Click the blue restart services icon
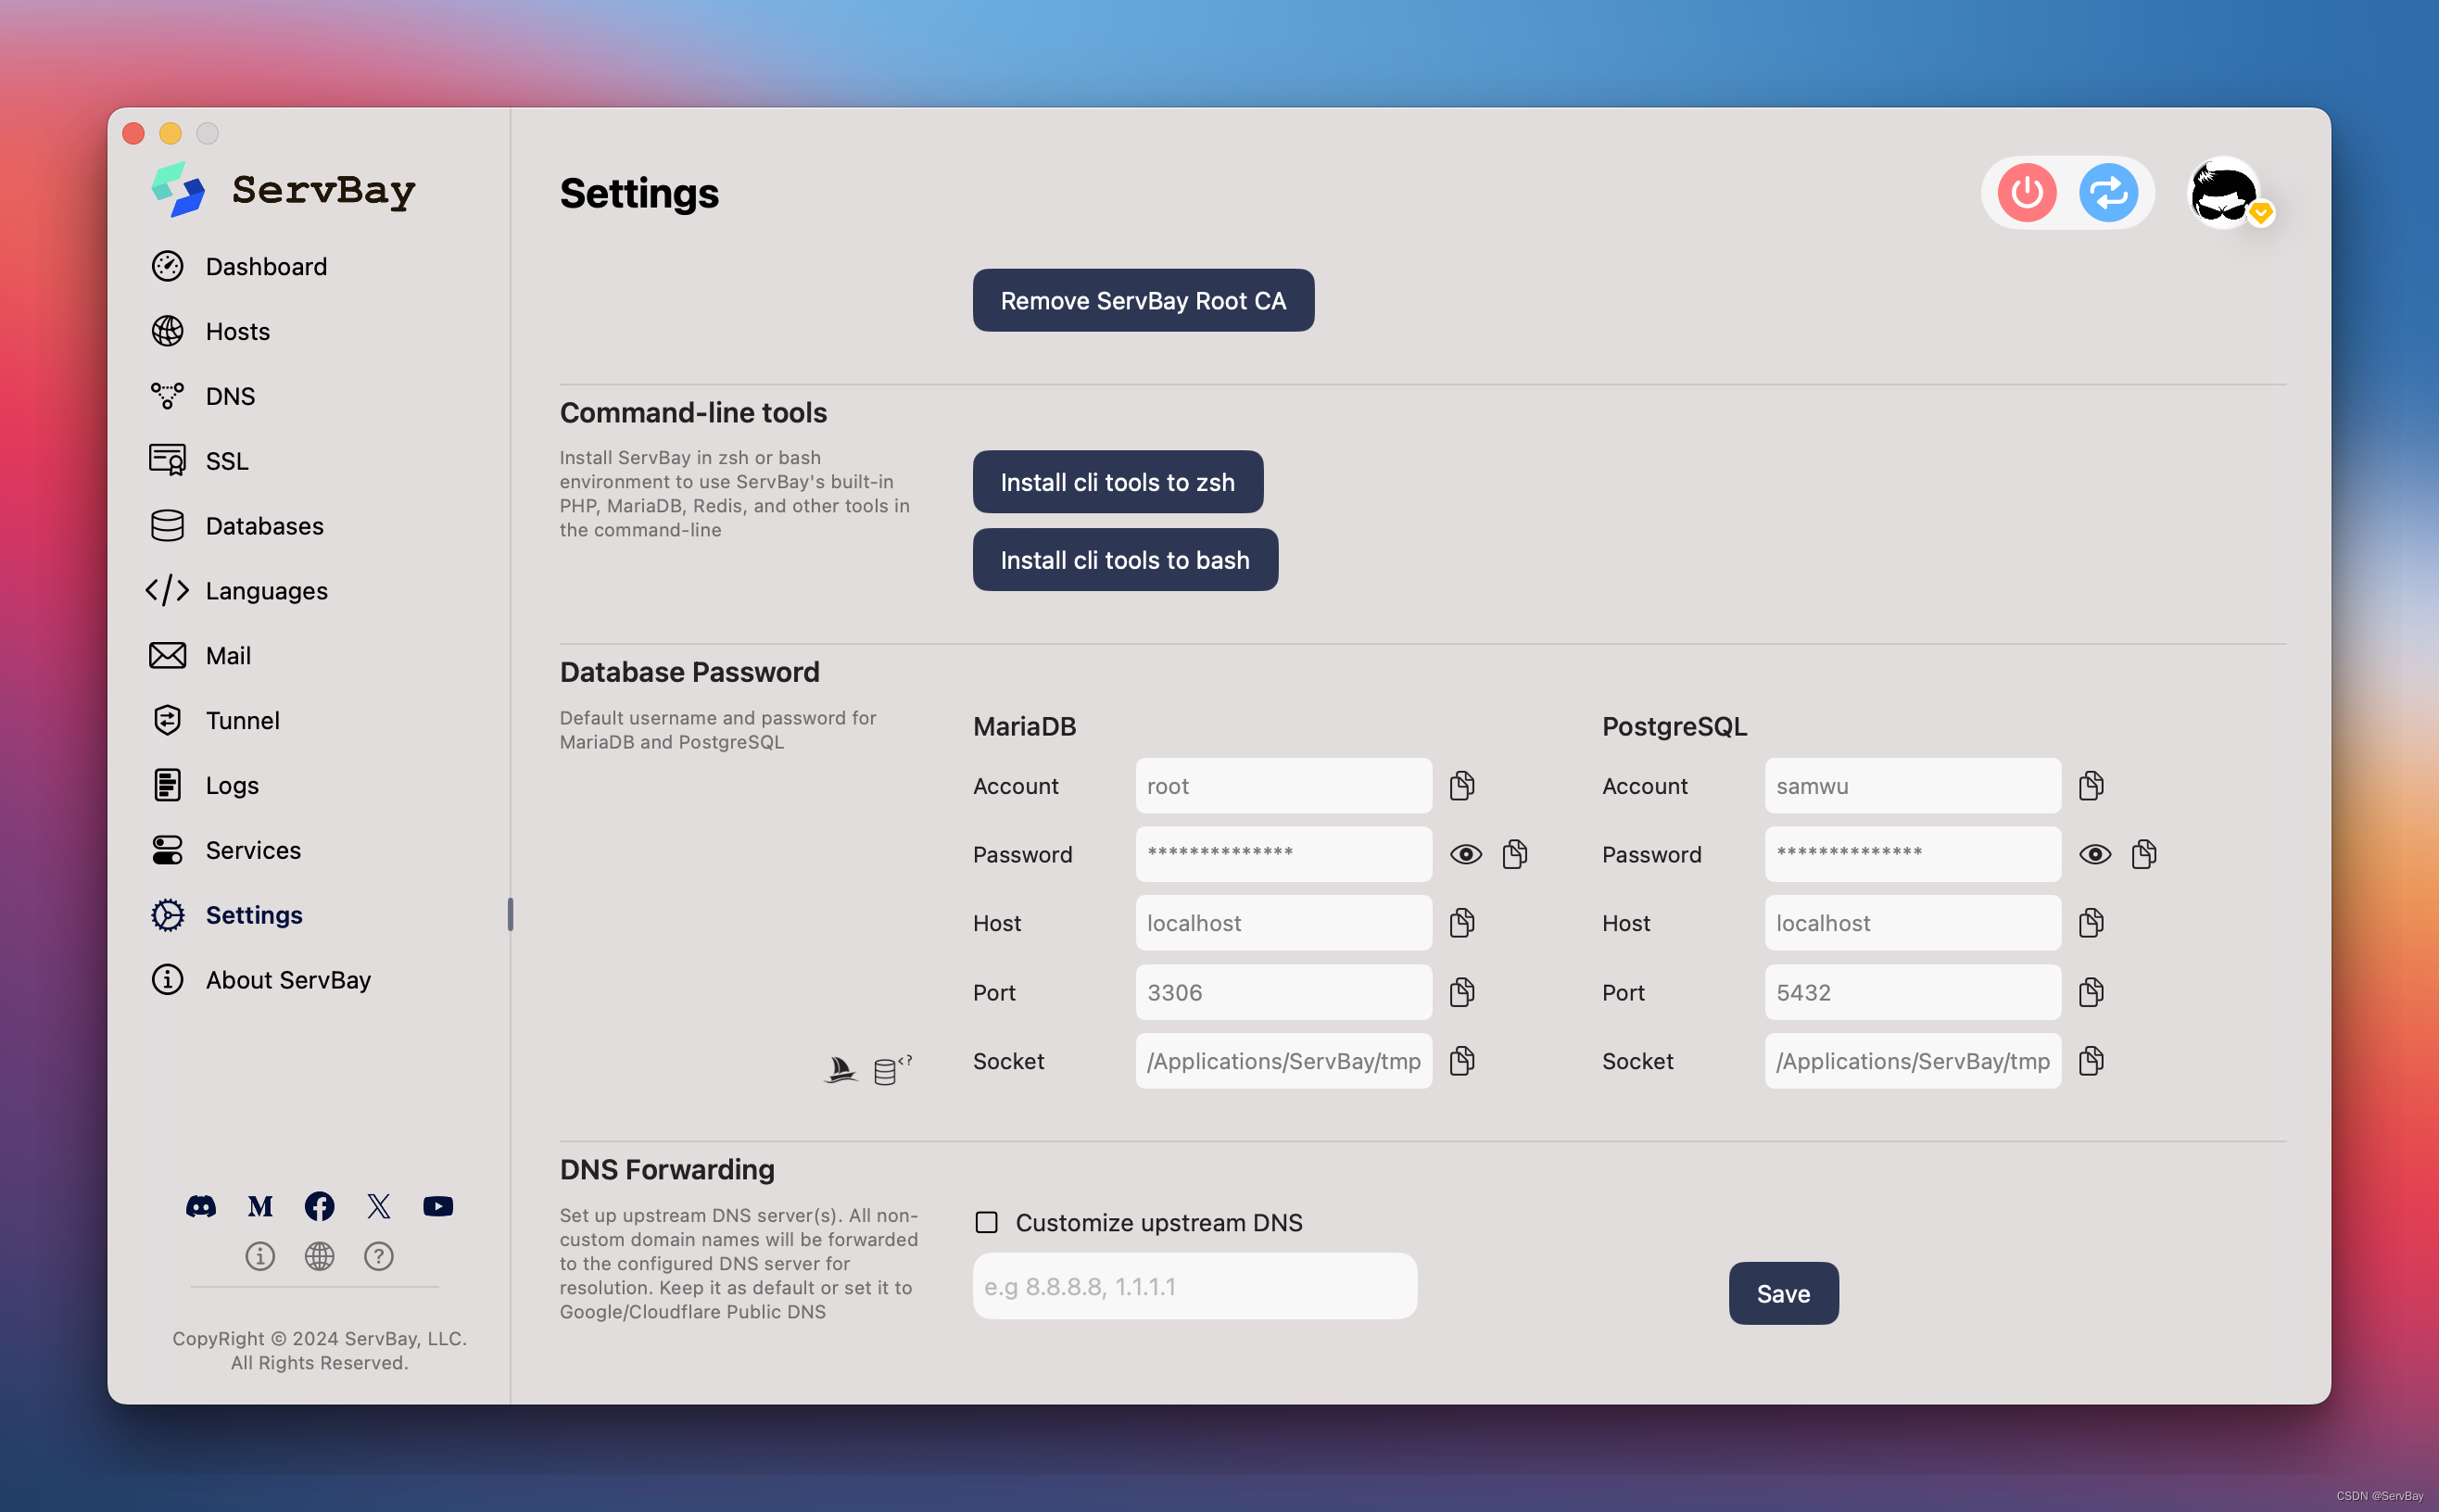The width and height of the screenshot is (2439, 1512). pos(2108,192)
